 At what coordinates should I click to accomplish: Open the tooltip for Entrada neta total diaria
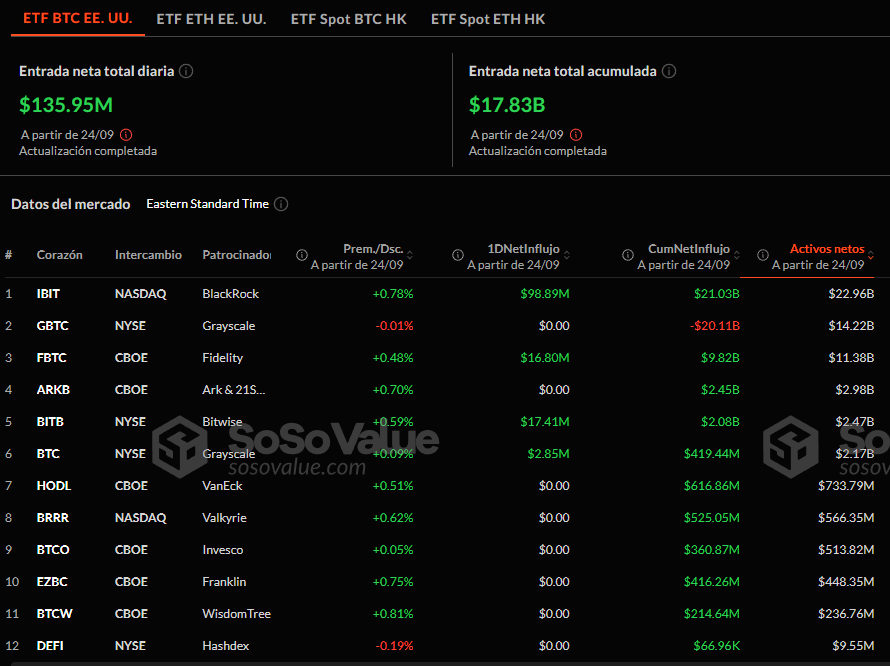pos(185,71)
